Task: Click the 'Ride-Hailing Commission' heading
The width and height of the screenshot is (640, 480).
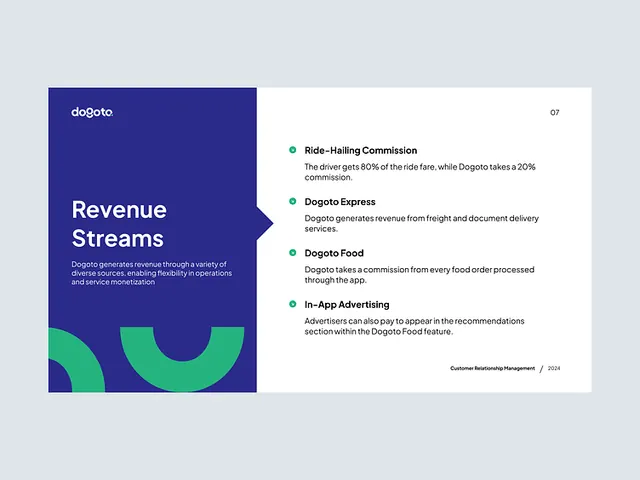Action: pyautogui.click(x=361, y=151)
